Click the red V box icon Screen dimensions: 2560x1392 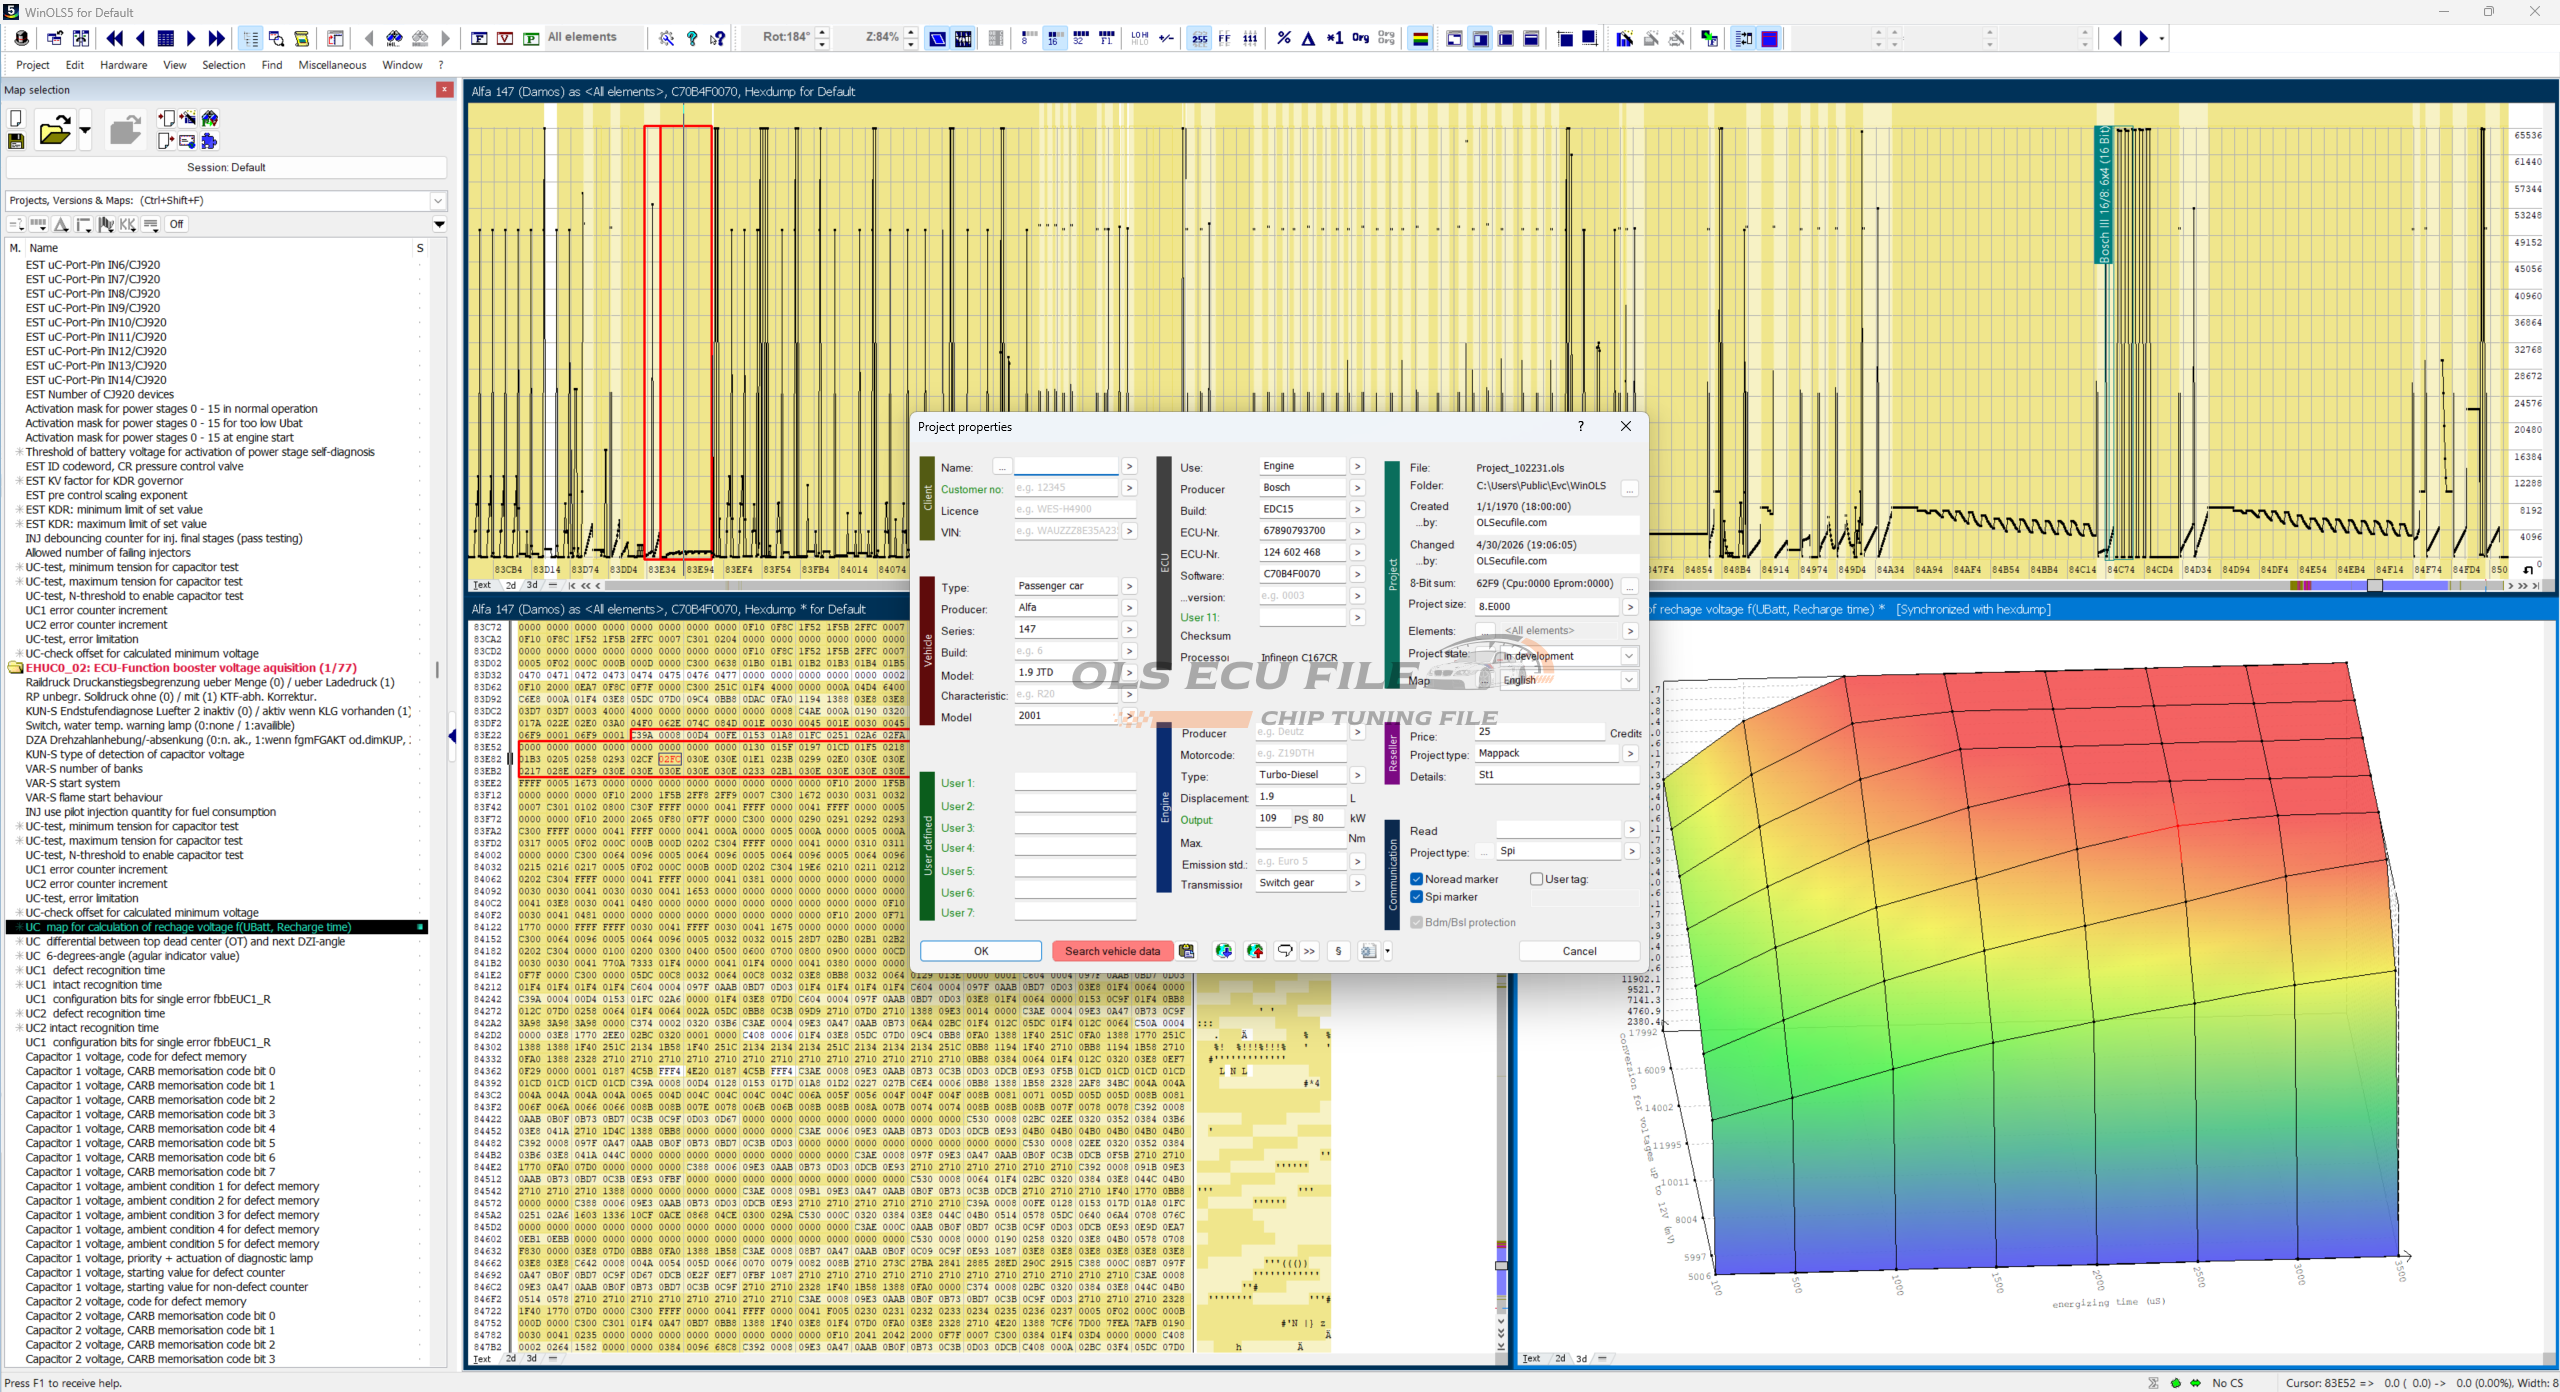tap(505, 38)
